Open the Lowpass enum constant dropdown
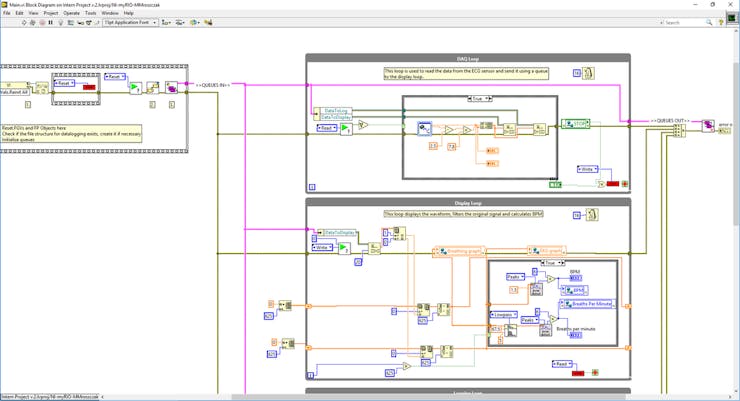 pos(504,315)
